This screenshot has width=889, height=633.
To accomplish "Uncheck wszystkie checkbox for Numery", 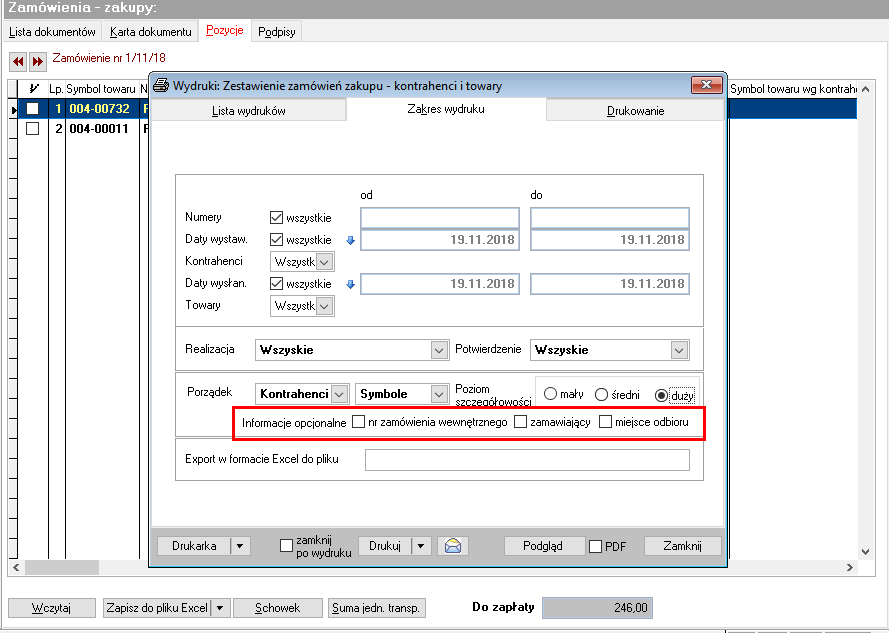I will (x=276, y=218).
